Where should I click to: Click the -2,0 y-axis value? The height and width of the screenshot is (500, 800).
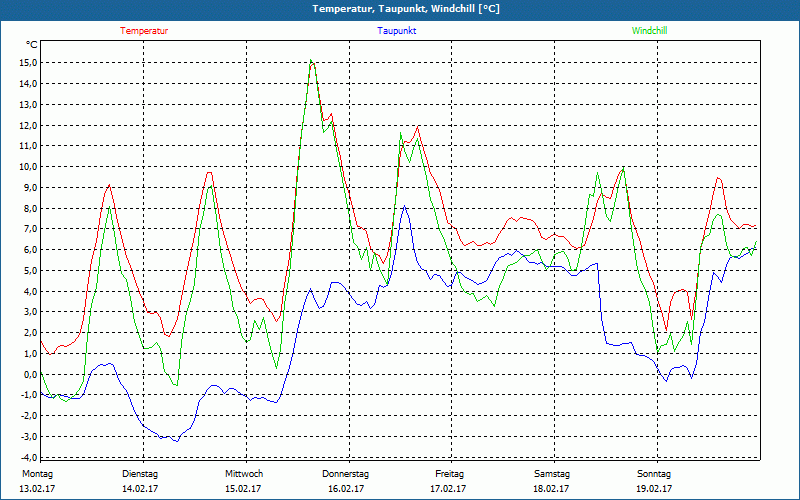click(29, 416)
